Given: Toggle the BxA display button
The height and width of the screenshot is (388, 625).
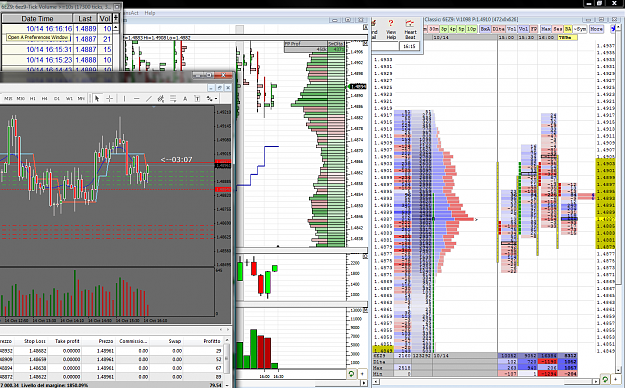Looking at the screenshot, I should (485, 29).
